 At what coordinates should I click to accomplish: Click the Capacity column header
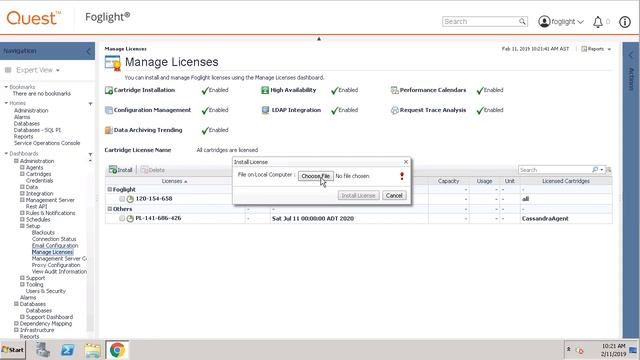coord(448,181)
